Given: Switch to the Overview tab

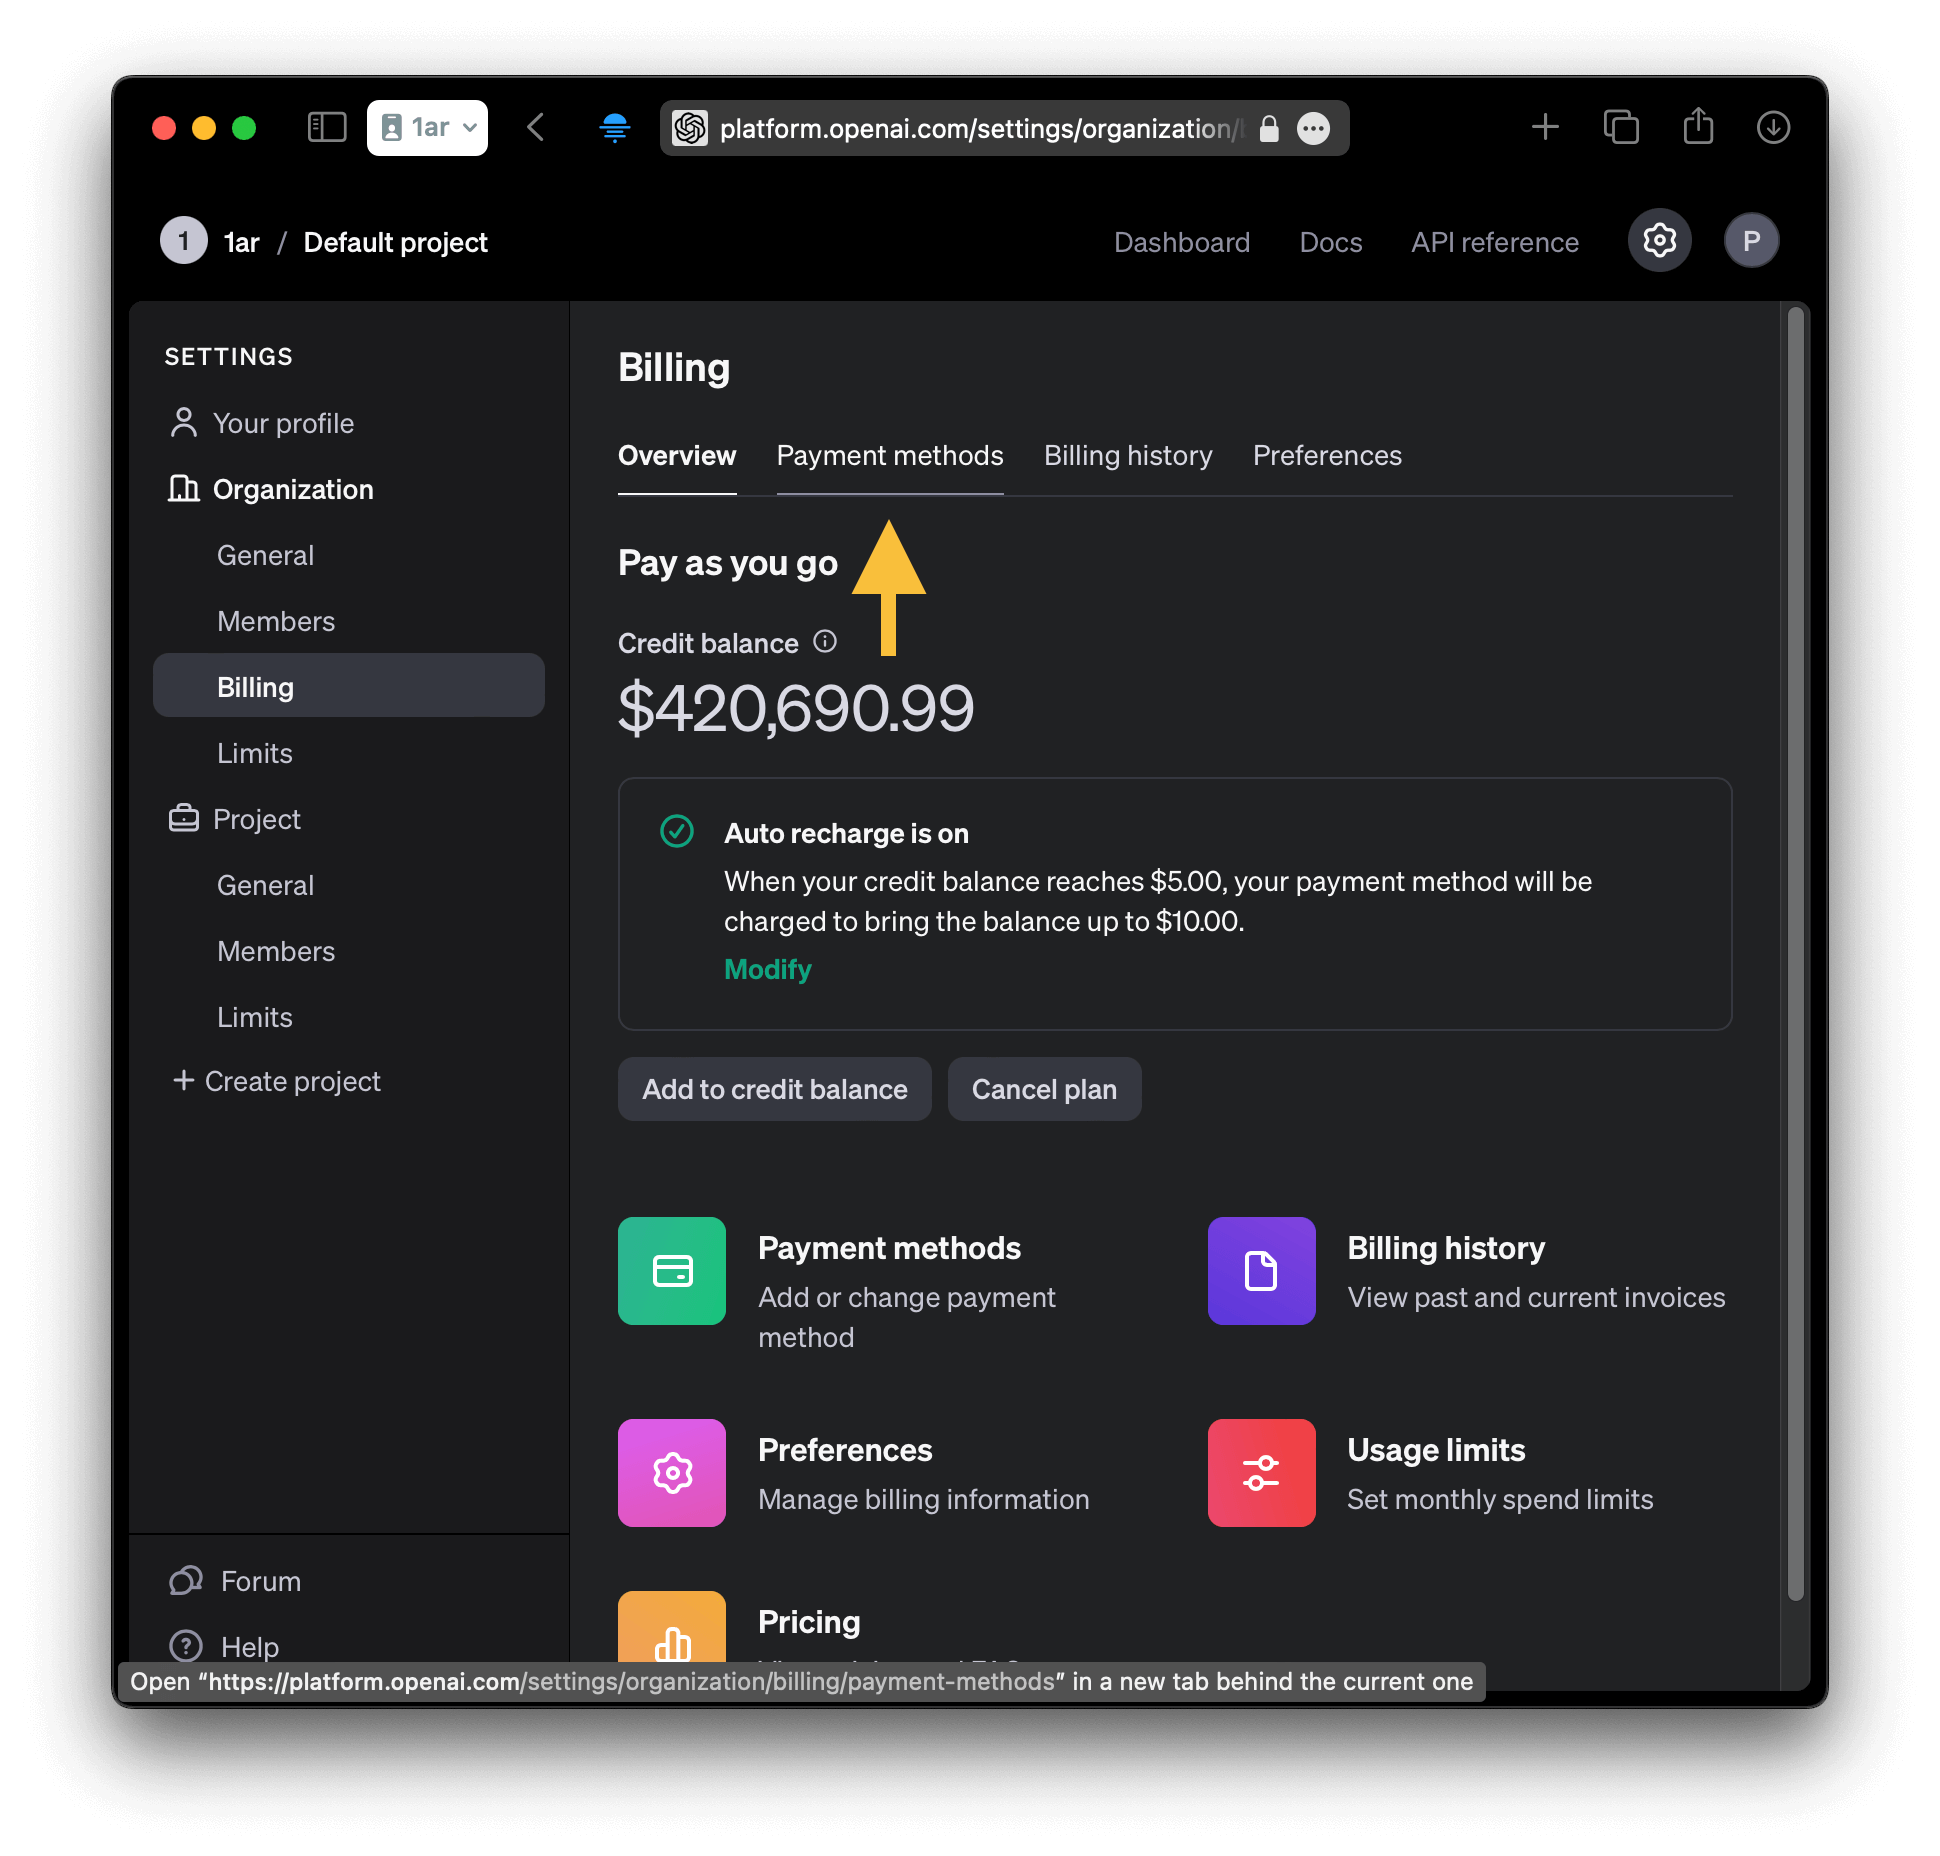Looking at the screenshot, I should click(x=677, y=455).
